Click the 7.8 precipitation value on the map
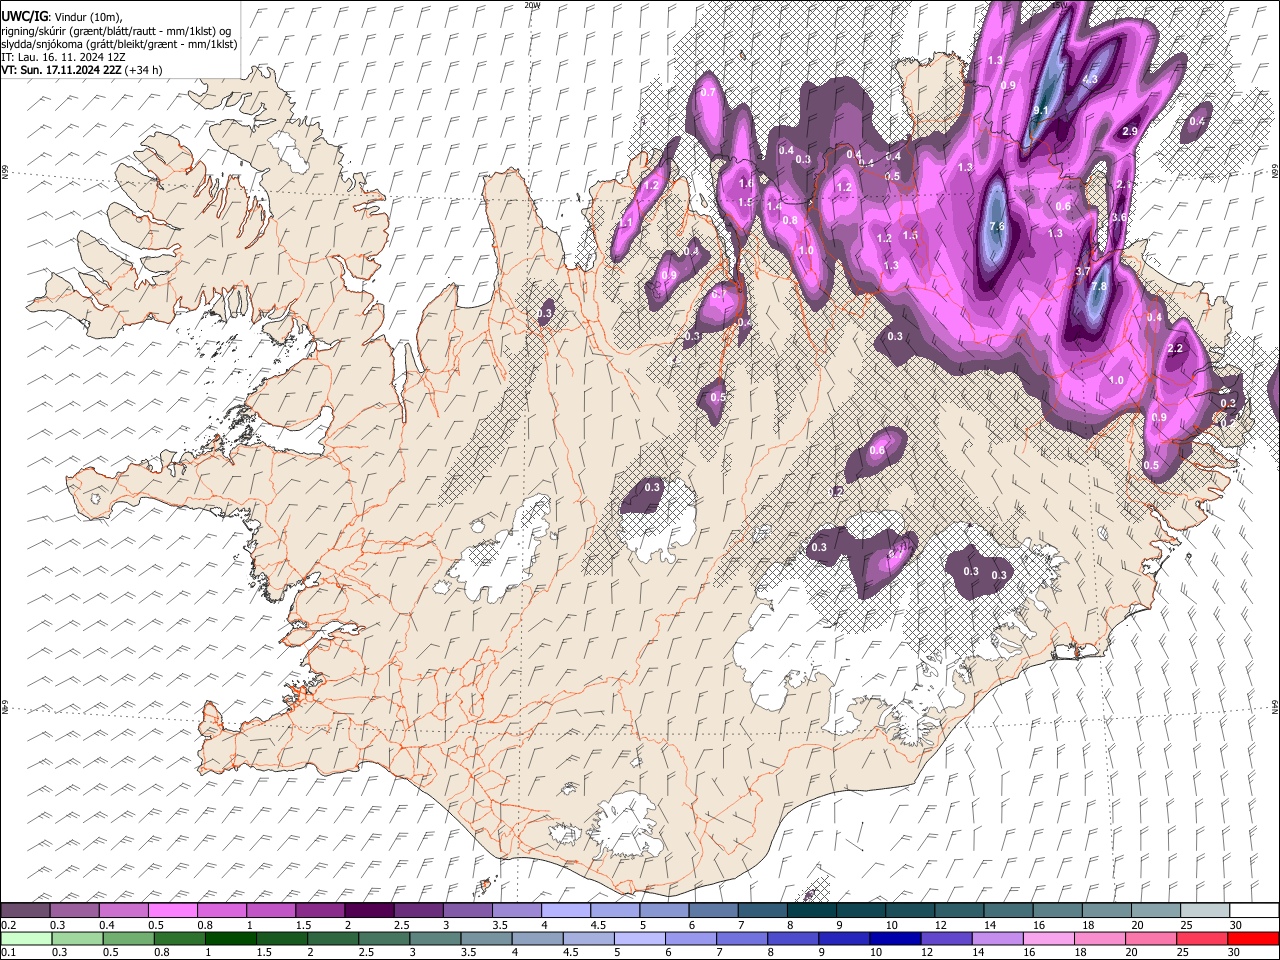The width and height of the screenshot is (1280, 960). pos(1099,287)
